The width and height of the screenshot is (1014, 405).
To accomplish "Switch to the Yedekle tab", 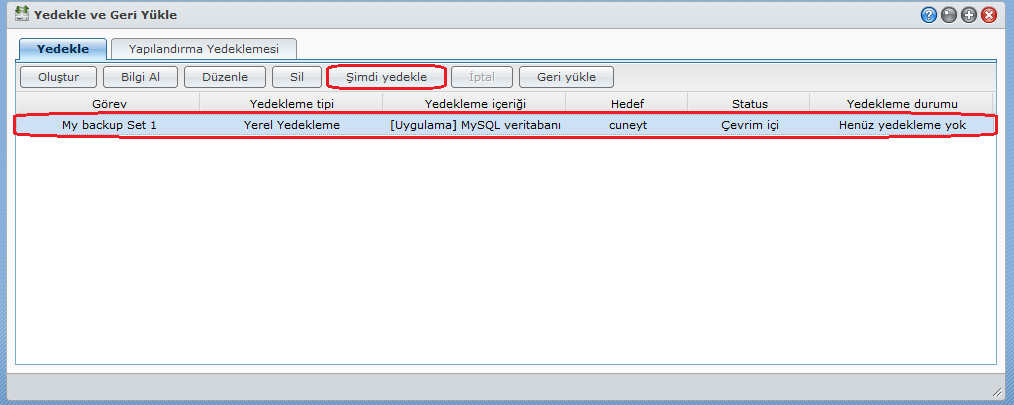I will (63, 49).
